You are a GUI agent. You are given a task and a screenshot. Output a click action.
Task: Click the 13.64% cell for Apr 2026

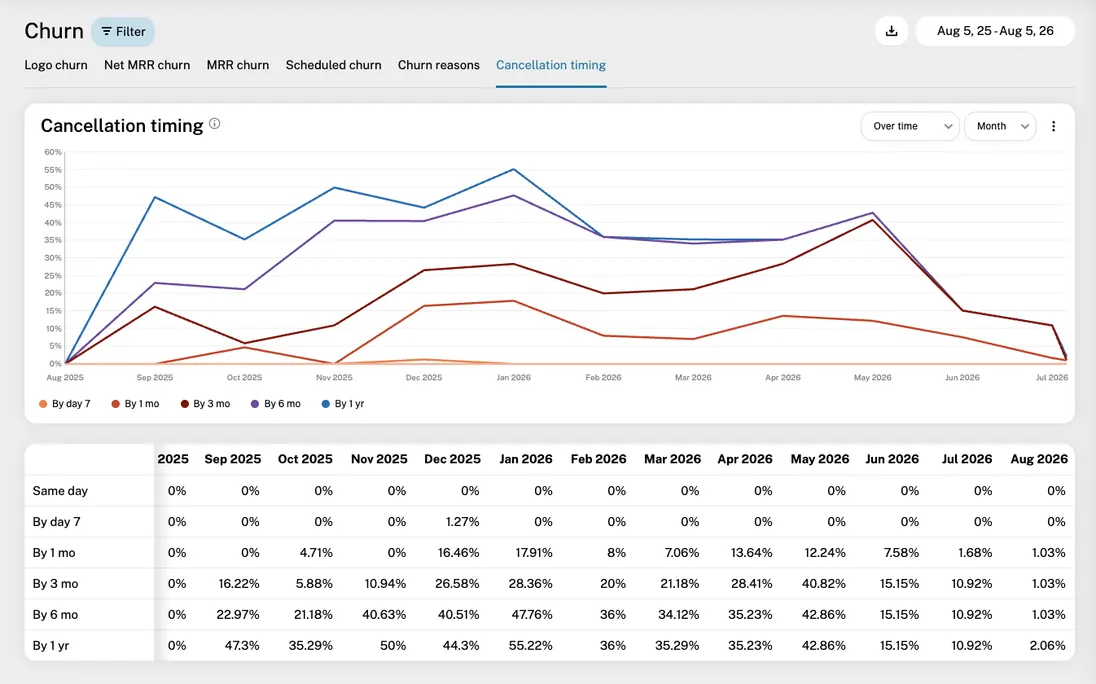pos(751,553)
